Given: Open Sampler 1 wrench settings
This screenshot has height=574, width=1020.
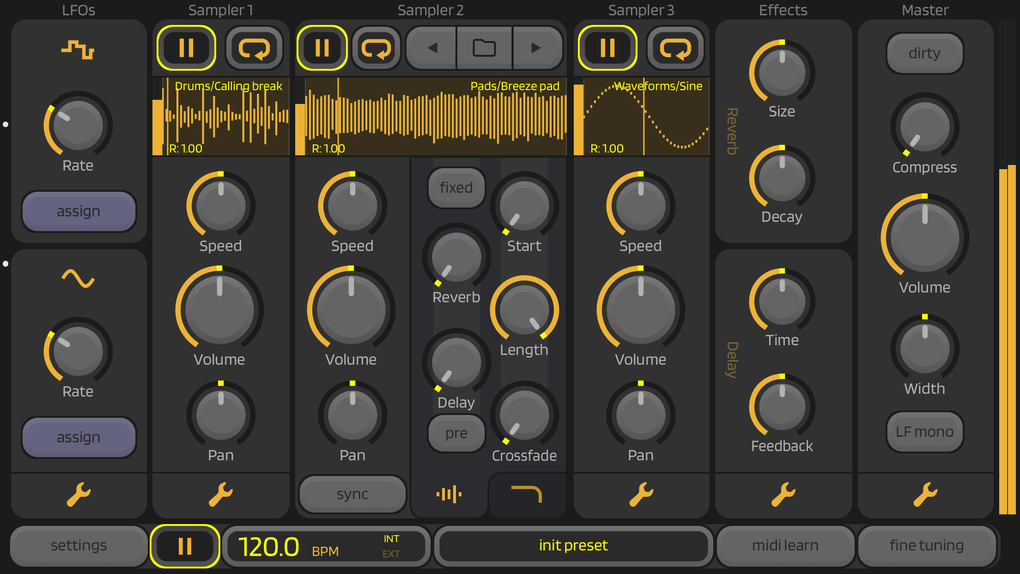Looking at the screenshot, I should point(221,495).
